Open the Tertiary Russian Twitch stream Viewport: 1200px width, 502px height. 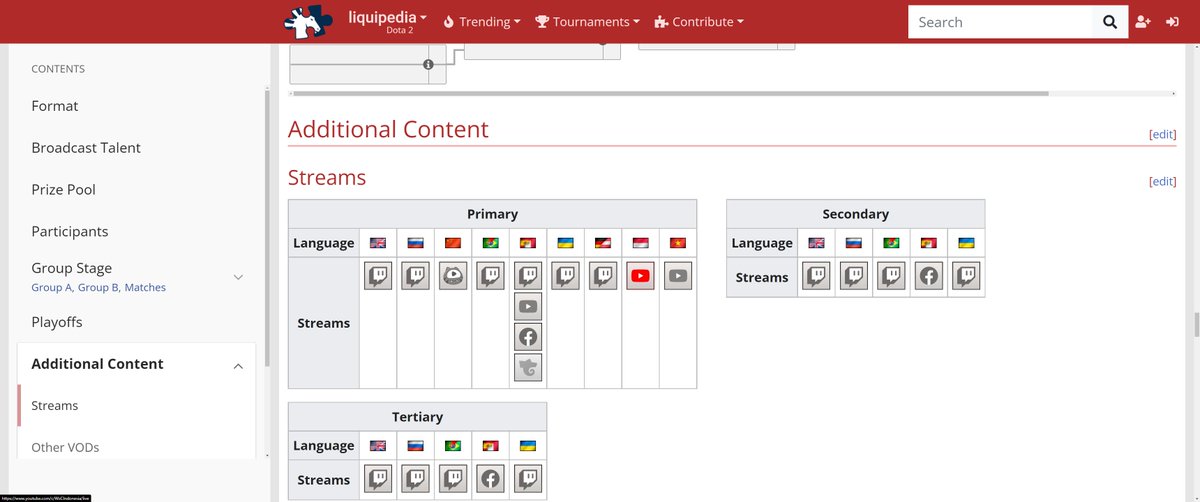tap(416, 479)
